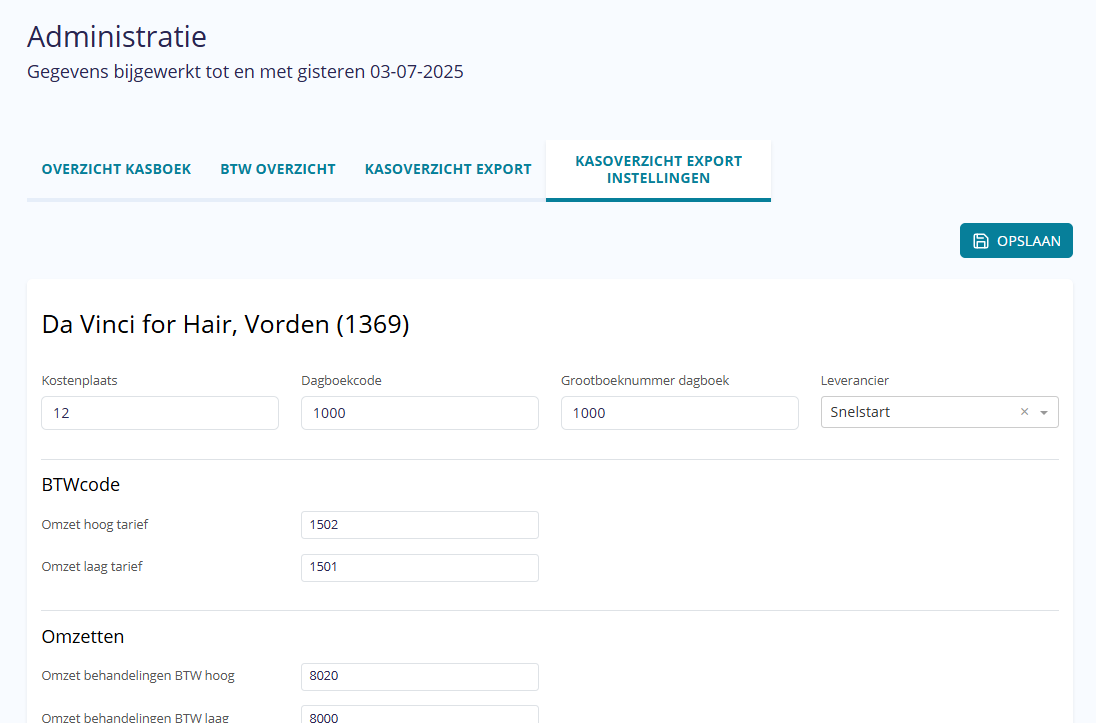The width and height of the screenshot is (1096, 723).
Task: Go to the Kasoverzicht Export tab
Action: (x=448, y=169)
